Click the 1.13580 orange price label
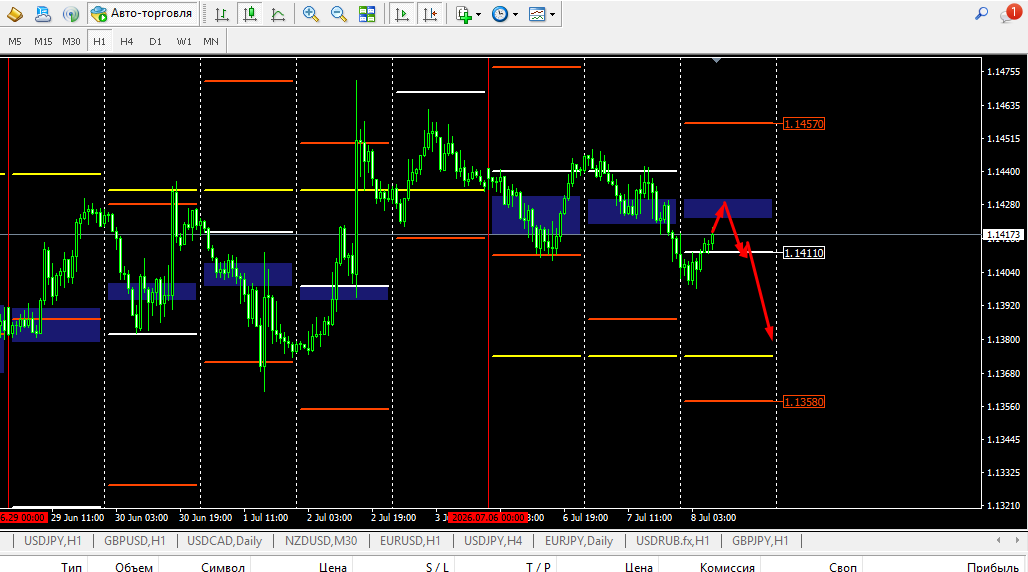The height and width of the screenshot is (572, 1028). 804,401
